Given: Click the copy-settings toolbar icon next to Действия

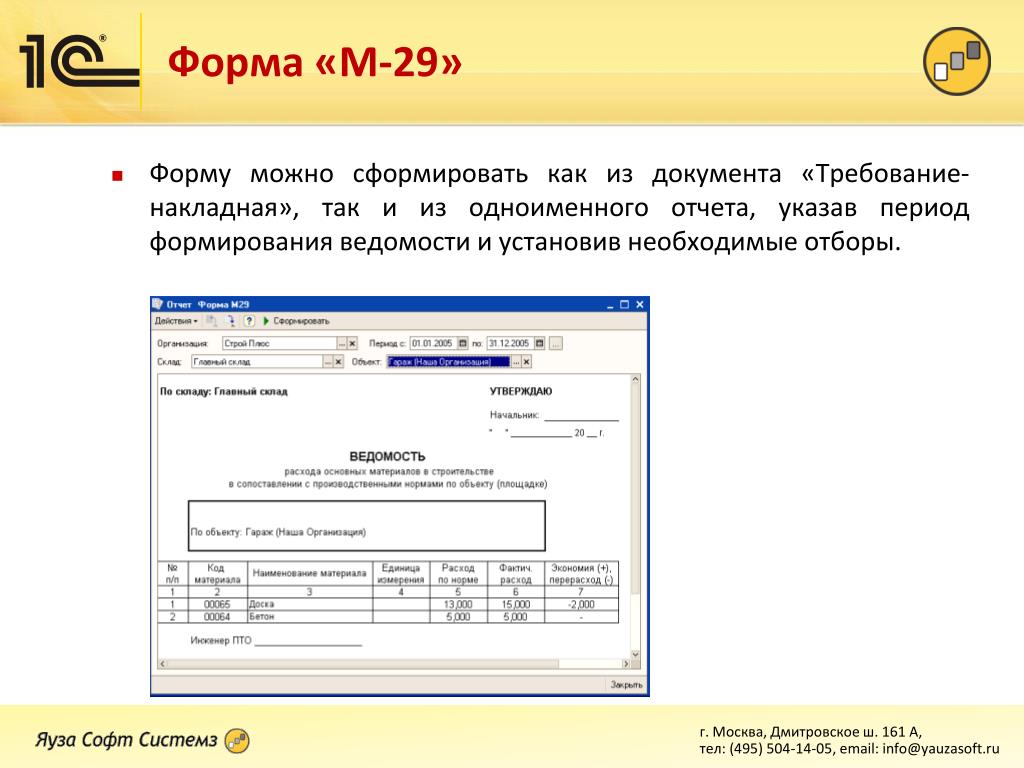Looking at the screenshot, I should [211, 321].
